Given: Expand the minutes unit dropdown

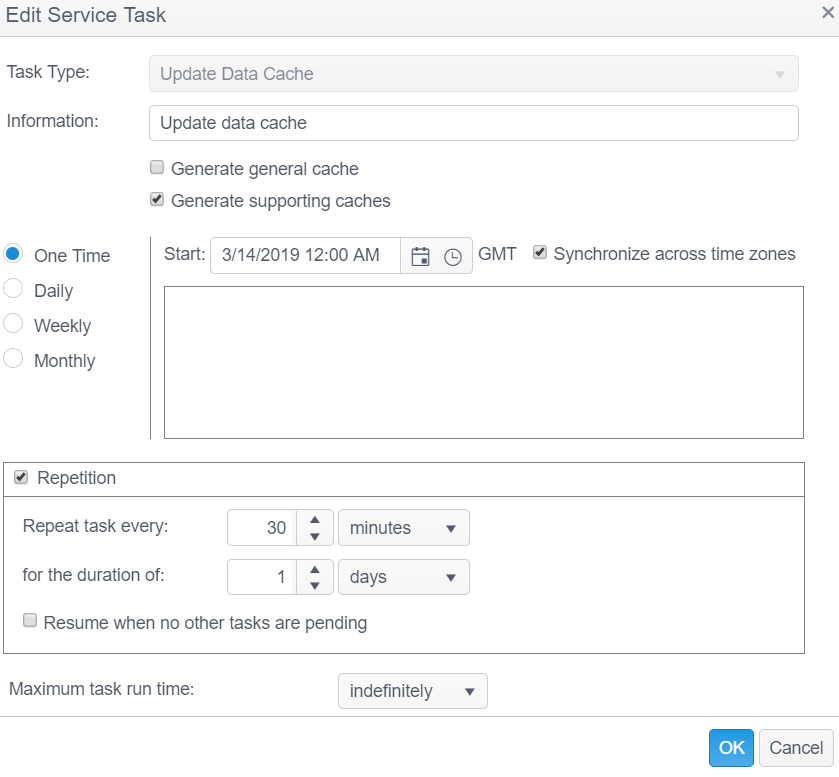Looking at the screenshot, I should (403, 528).
